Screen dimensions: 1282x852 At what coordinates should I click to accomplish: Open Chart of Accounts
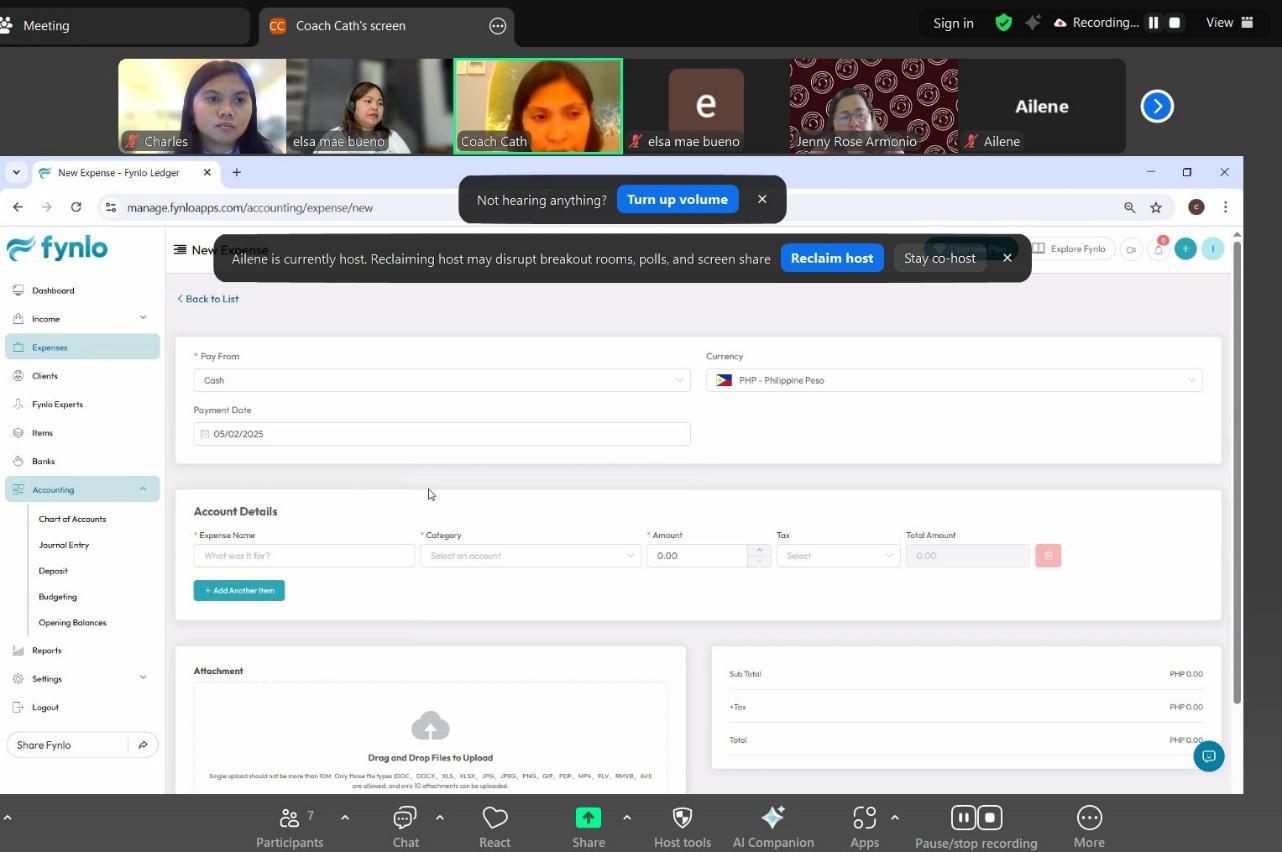[72, 519]
